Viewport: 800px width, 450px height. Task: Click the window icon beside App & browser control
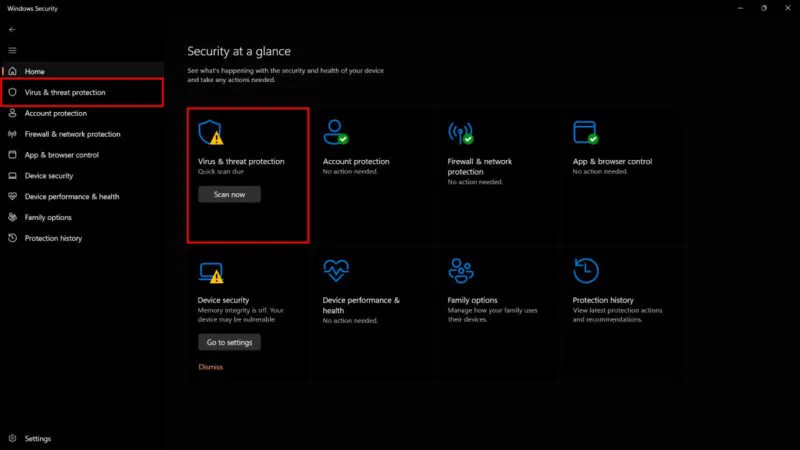pos(13,155)
